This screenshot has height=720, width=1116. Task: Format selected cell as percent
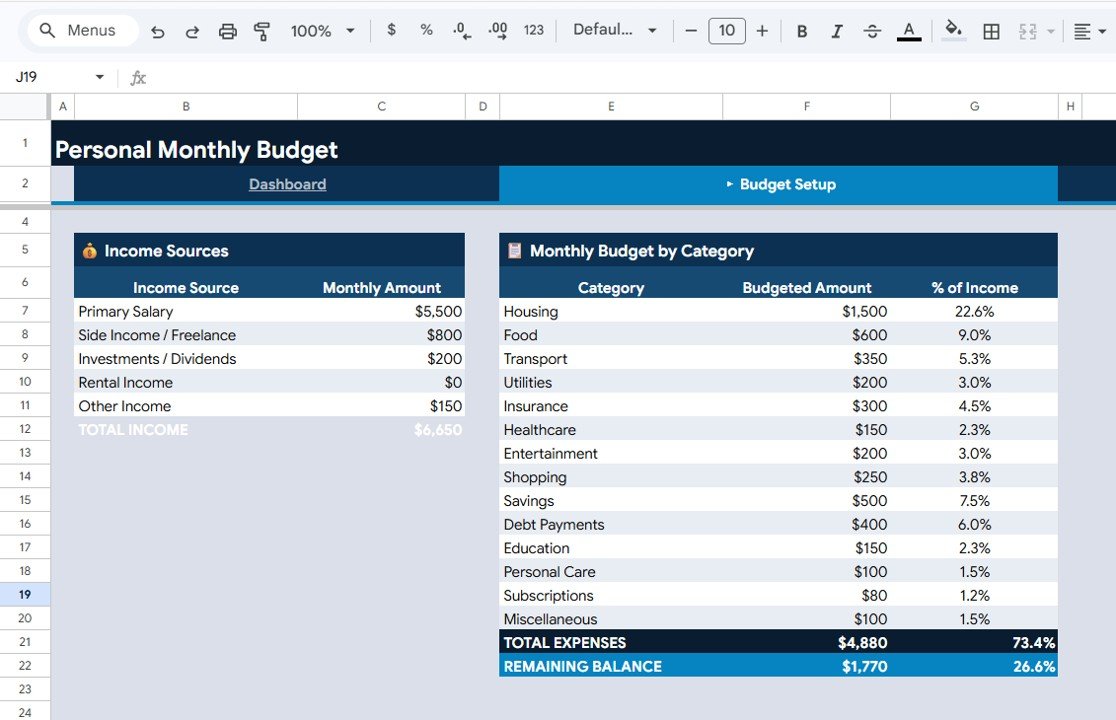point(426,30)
